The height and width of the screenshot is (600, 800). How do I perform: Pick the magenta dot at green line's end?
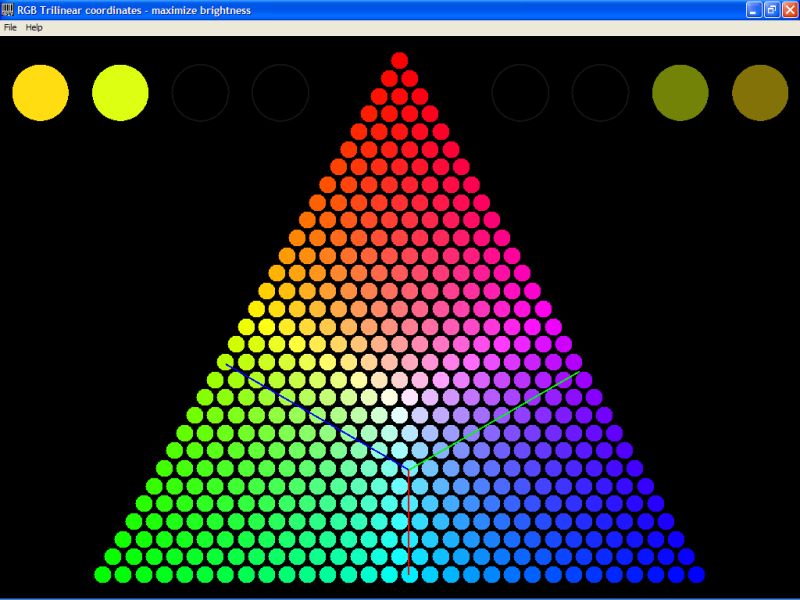tap(584, 380)
